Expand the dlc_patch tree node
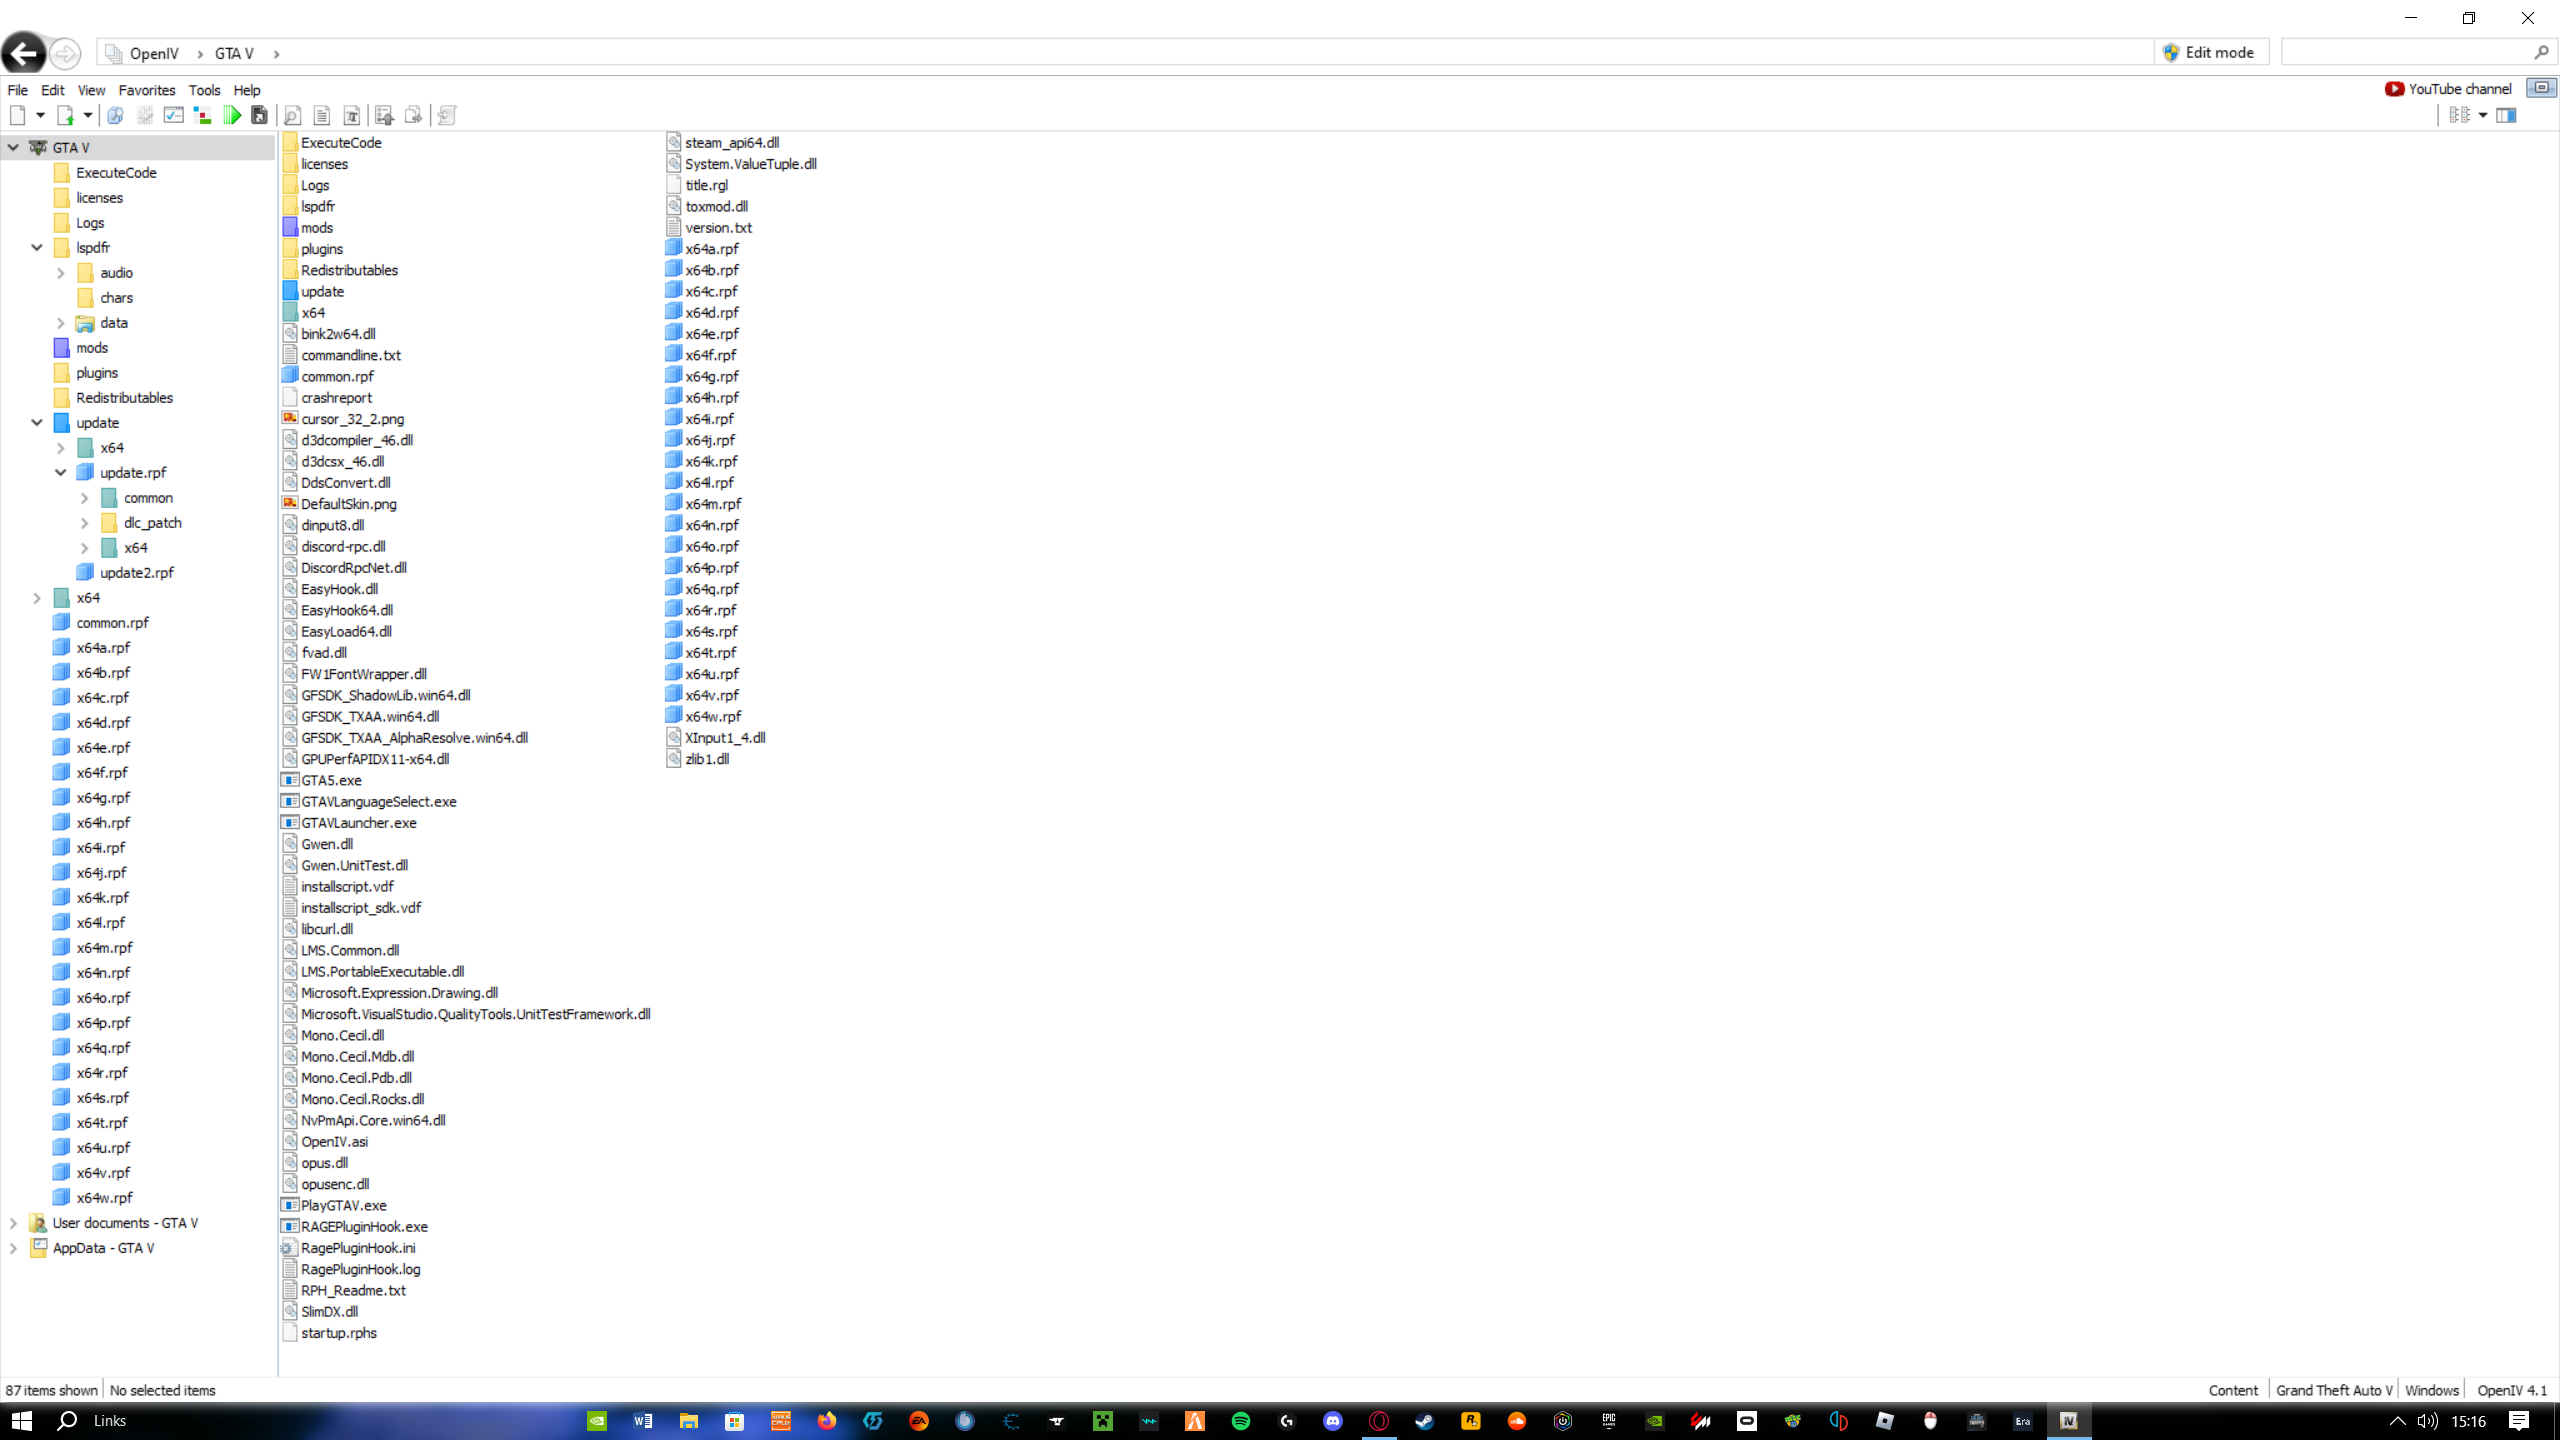The height and width of the screenshot is (1440, 2560). click(x=85, y=523)
